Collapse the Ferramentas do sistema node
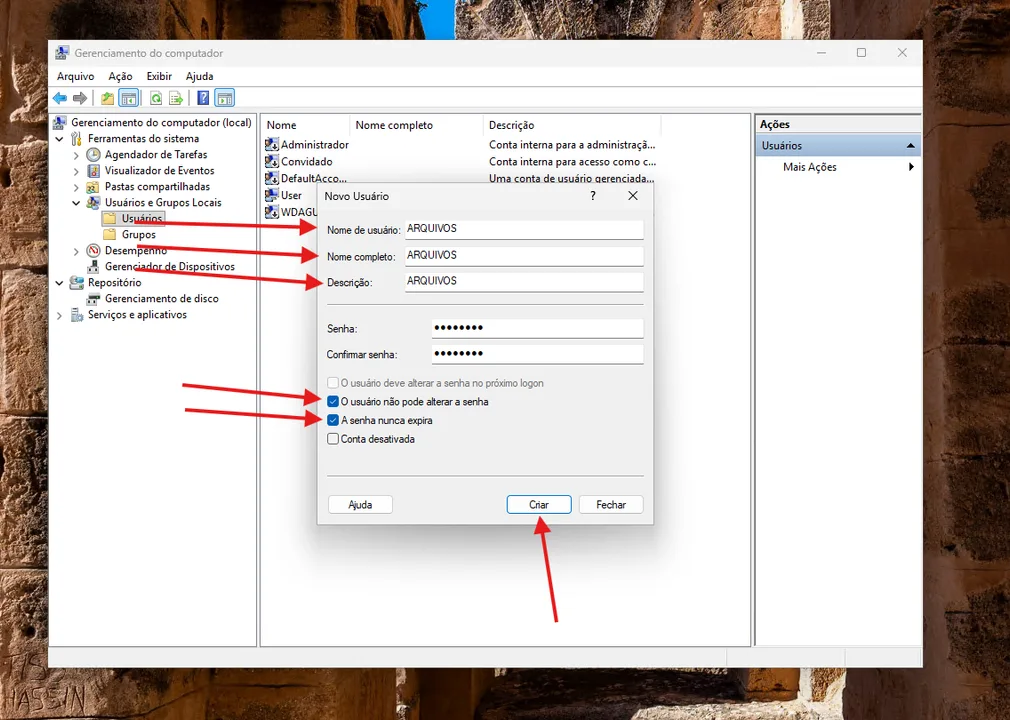The image size is (1010, 720). 59,139
